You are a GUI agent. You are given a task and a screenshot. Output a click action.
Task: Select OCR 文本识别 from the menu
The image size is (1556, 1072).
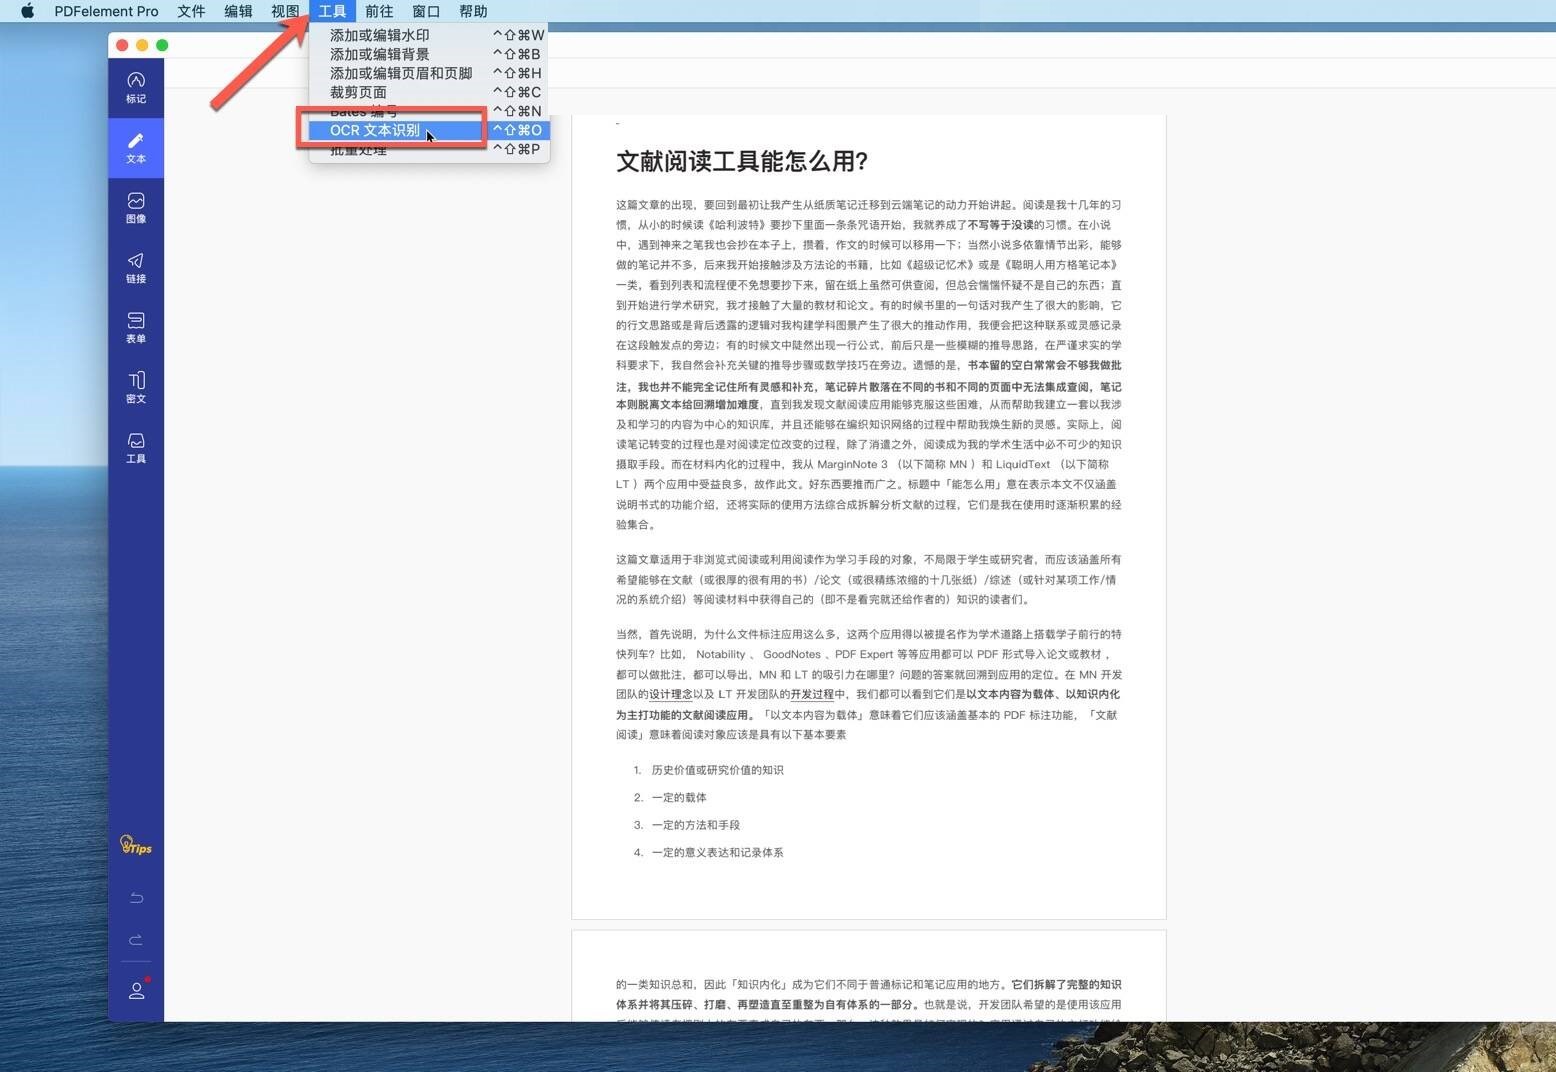pos(375,130)
